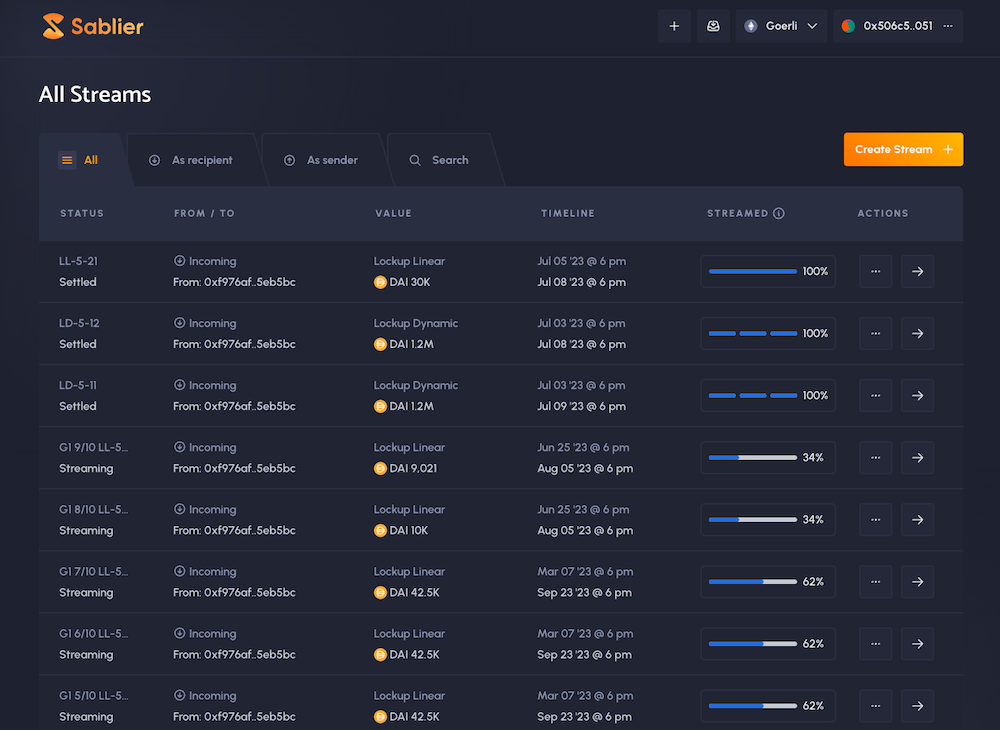Expand the Goerli network dropdown
Image resolution: width=1000 pixels, height=730 pixels.
pos(781,26)
